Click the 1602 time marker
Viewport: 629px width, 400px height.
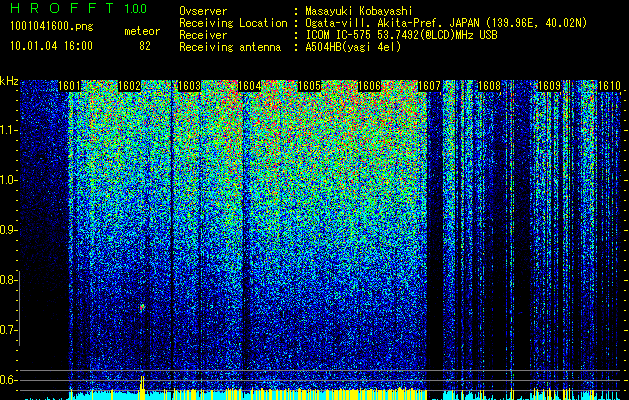[x=130, y=86]
